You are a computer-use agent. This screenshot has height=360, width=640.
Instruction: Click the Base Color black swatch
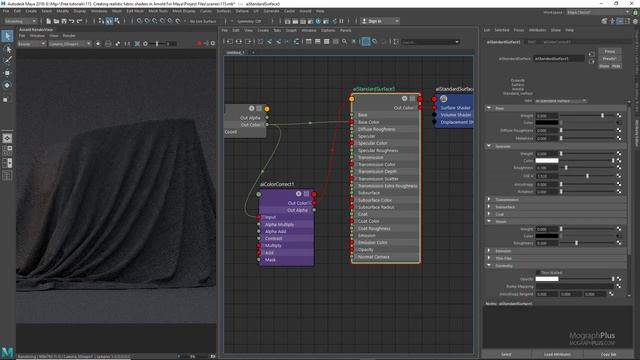pos(547,122)
